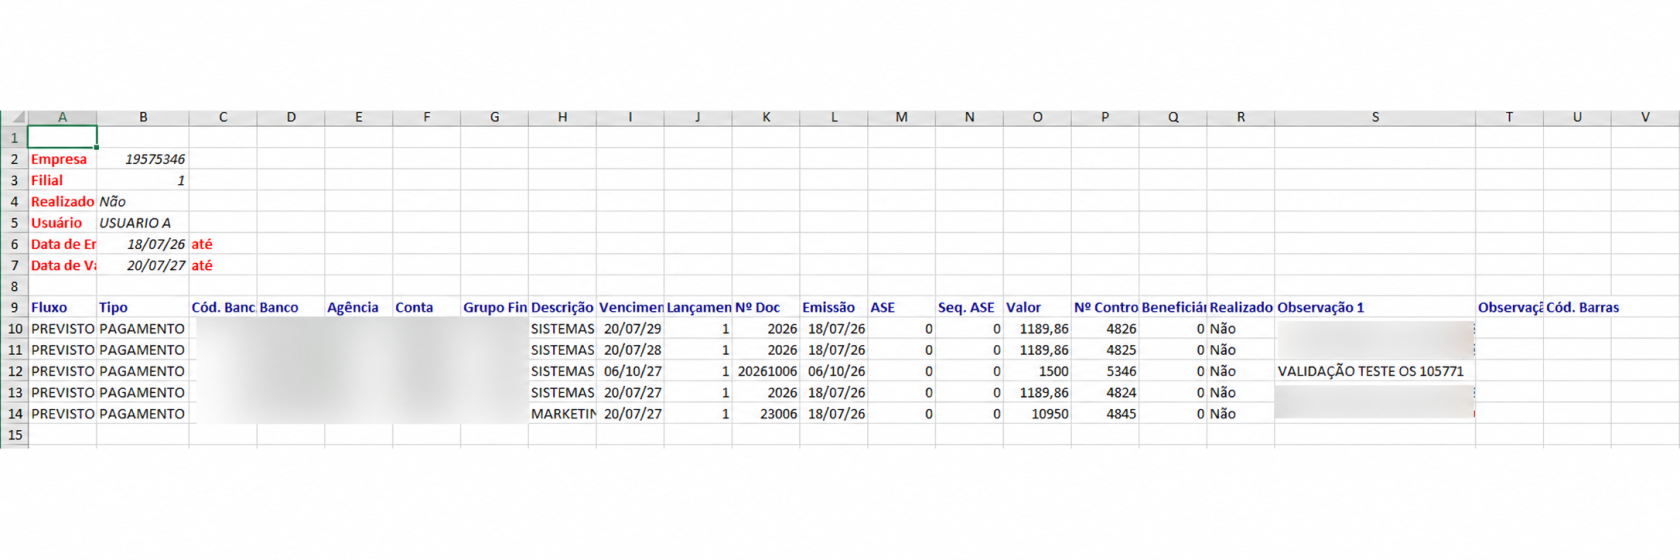Select row 9 header
Image resolution: width=1680 pixels, height=560 pixels.
[14, 307]
